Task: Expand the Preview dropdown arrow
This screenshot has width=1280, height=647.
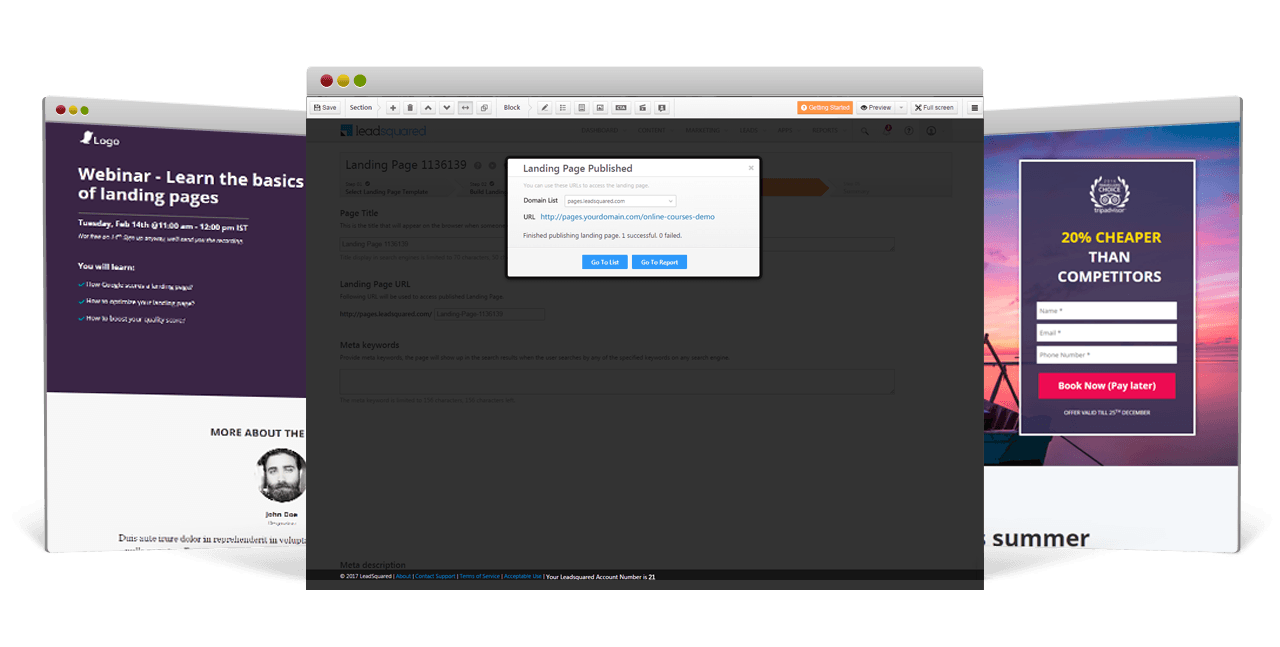Action: point(901,107)
